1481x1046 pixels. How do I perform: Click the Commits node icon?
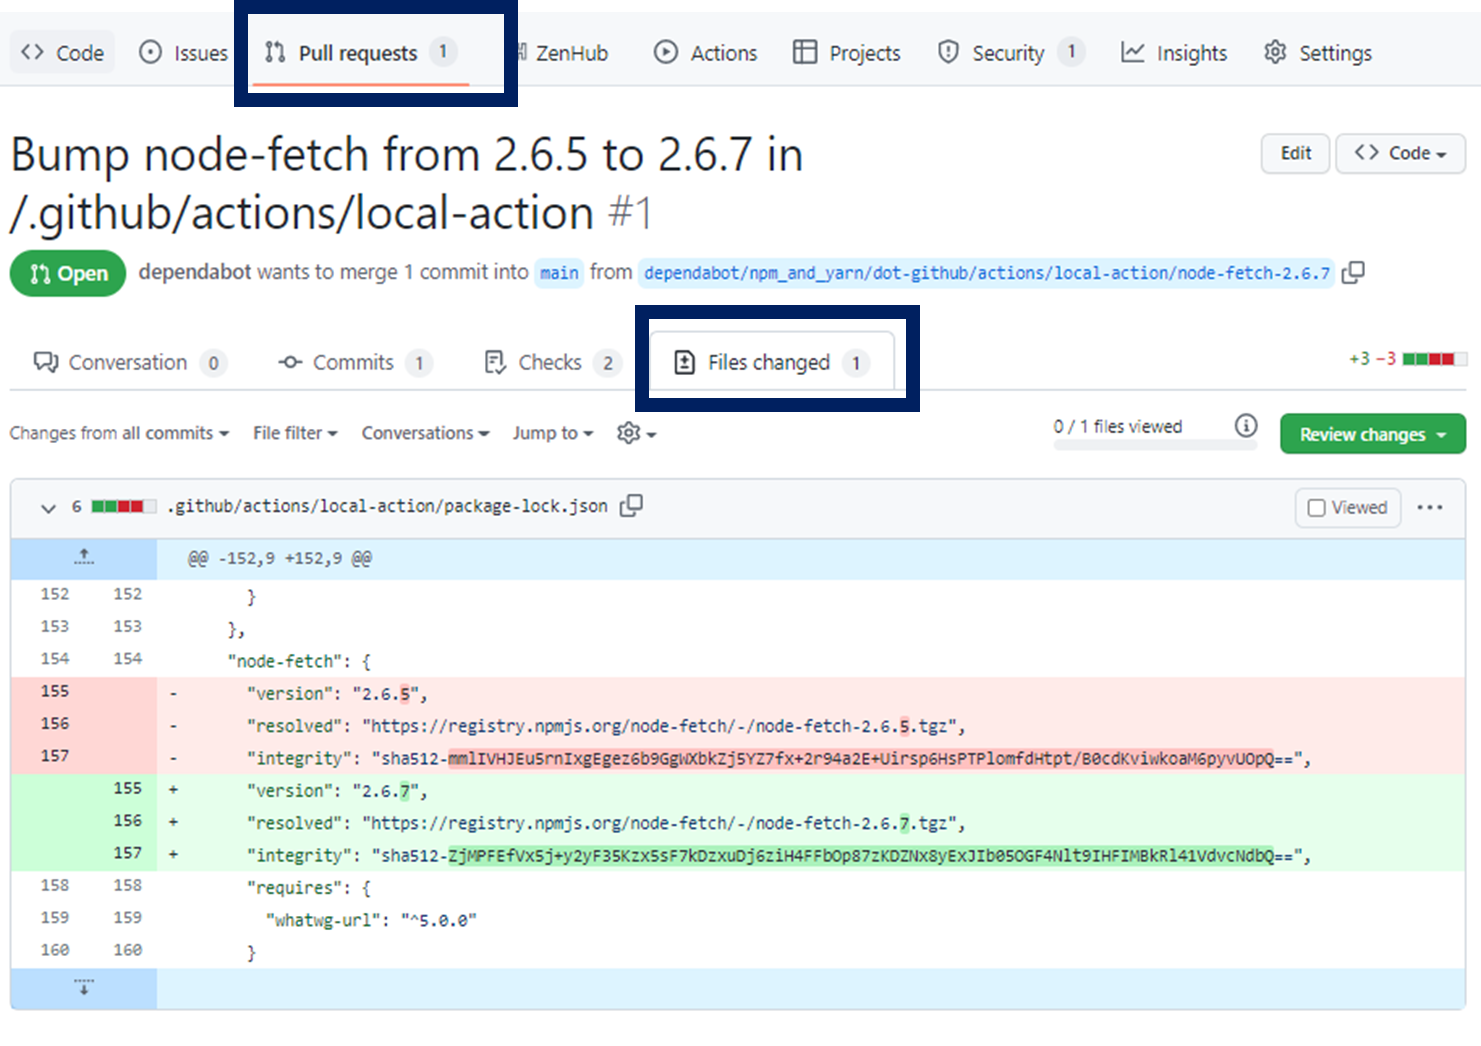coord(290,362)
